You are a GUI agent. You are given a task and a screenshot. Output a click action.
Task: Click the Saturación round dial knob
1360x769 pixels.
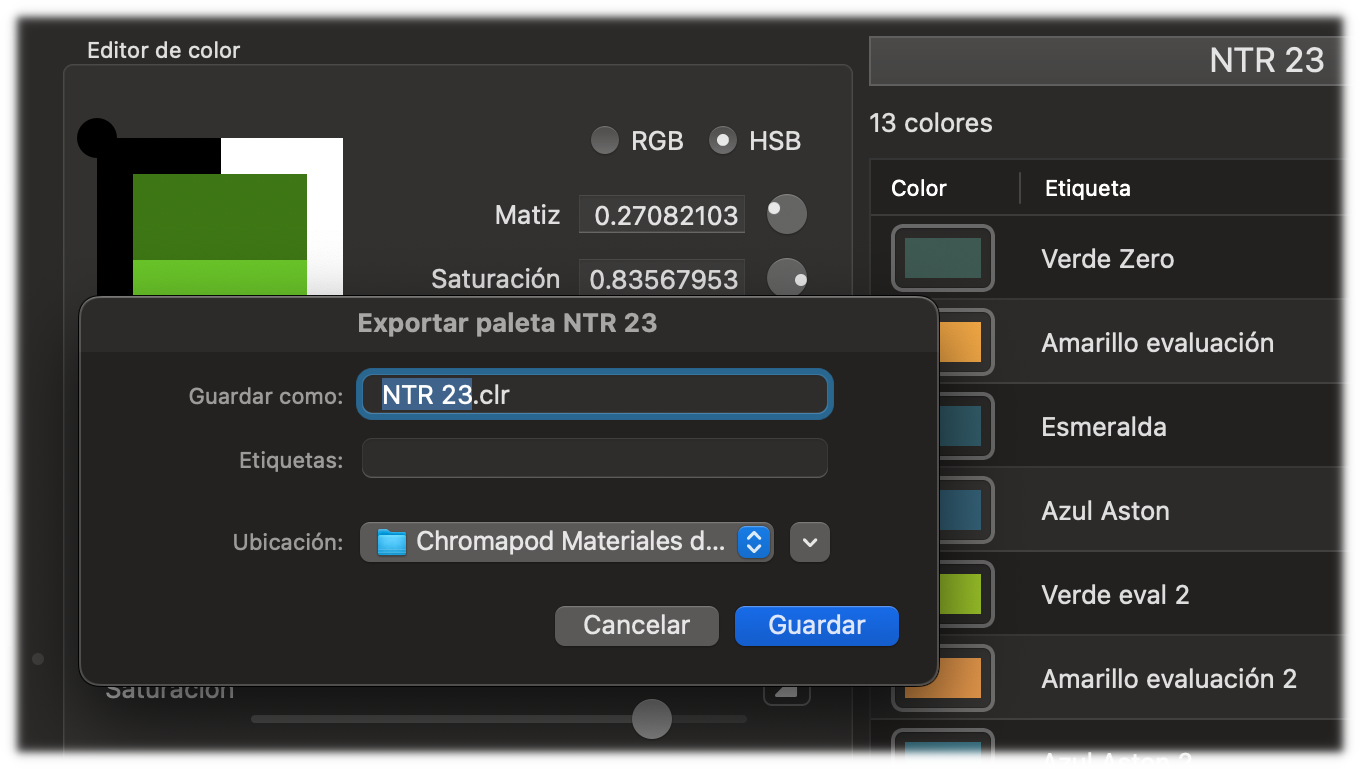[786, 278]
